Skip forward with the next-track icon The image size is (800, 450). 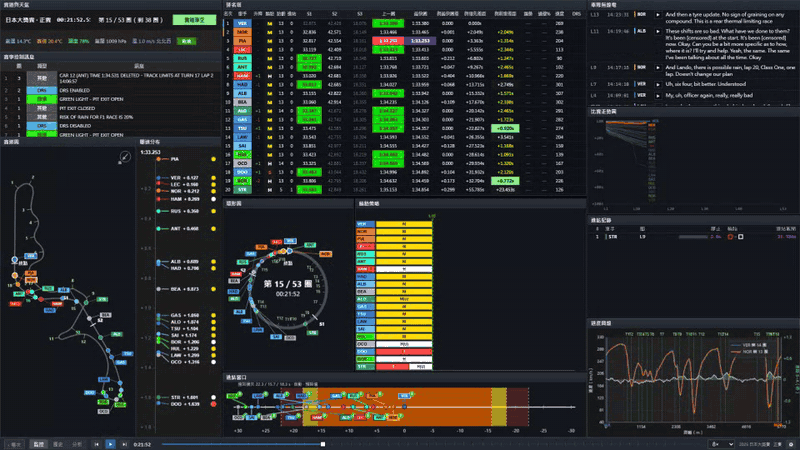[x=124, y=444]
